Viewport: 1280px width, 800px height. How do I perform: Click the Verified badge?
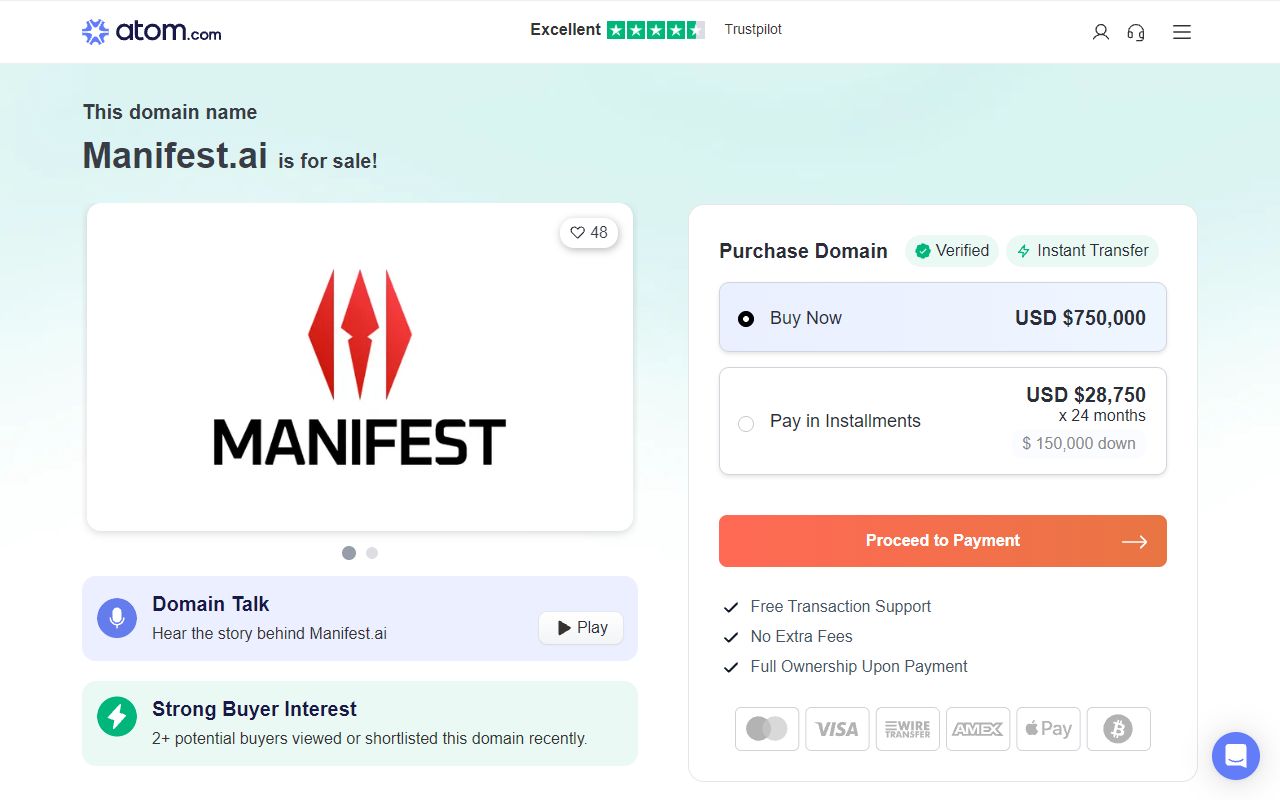click(951, 251)
